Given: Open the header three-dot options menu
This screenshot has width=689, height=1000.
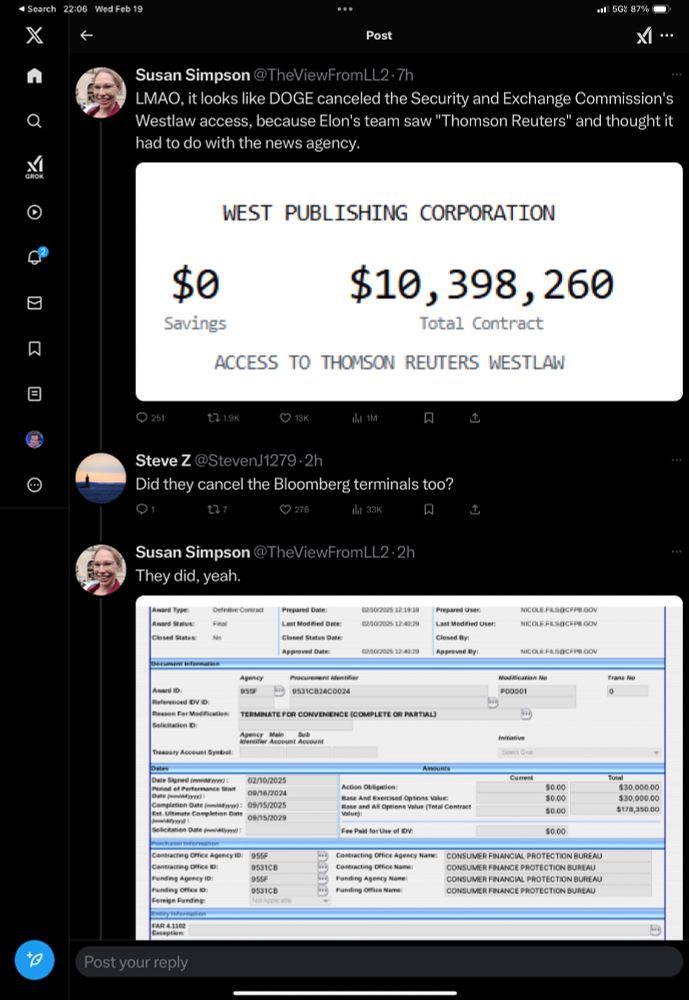Looking at the screenshot, I should pos(667,35).
